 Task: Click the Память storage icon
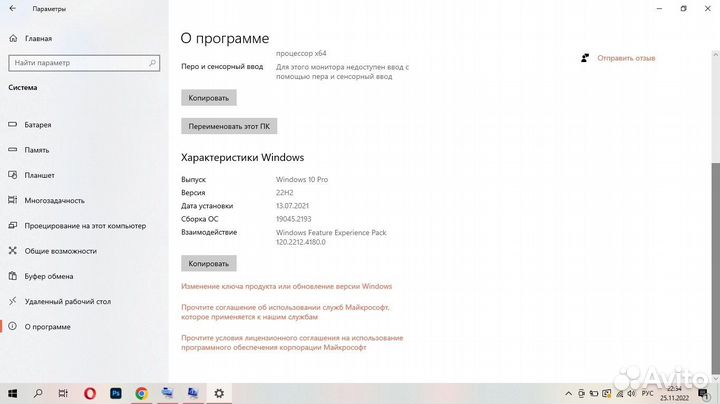pos(13,150)
